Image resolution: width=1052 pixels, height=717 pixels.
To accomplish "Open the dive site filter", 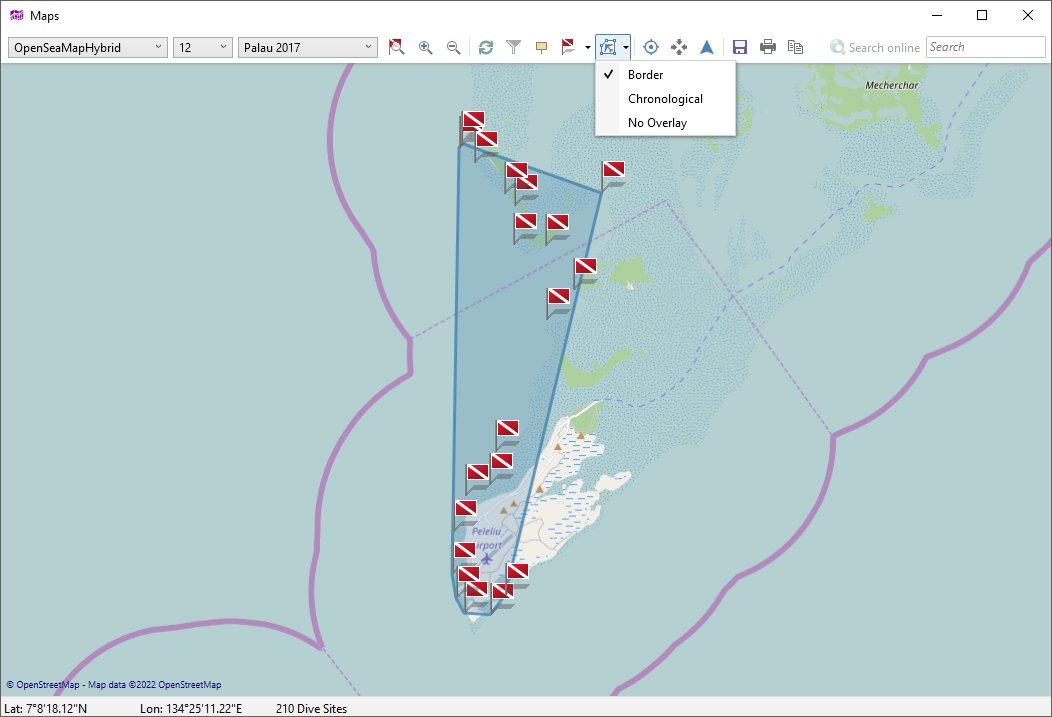I will pyautogui.click(x=514, y=46).
